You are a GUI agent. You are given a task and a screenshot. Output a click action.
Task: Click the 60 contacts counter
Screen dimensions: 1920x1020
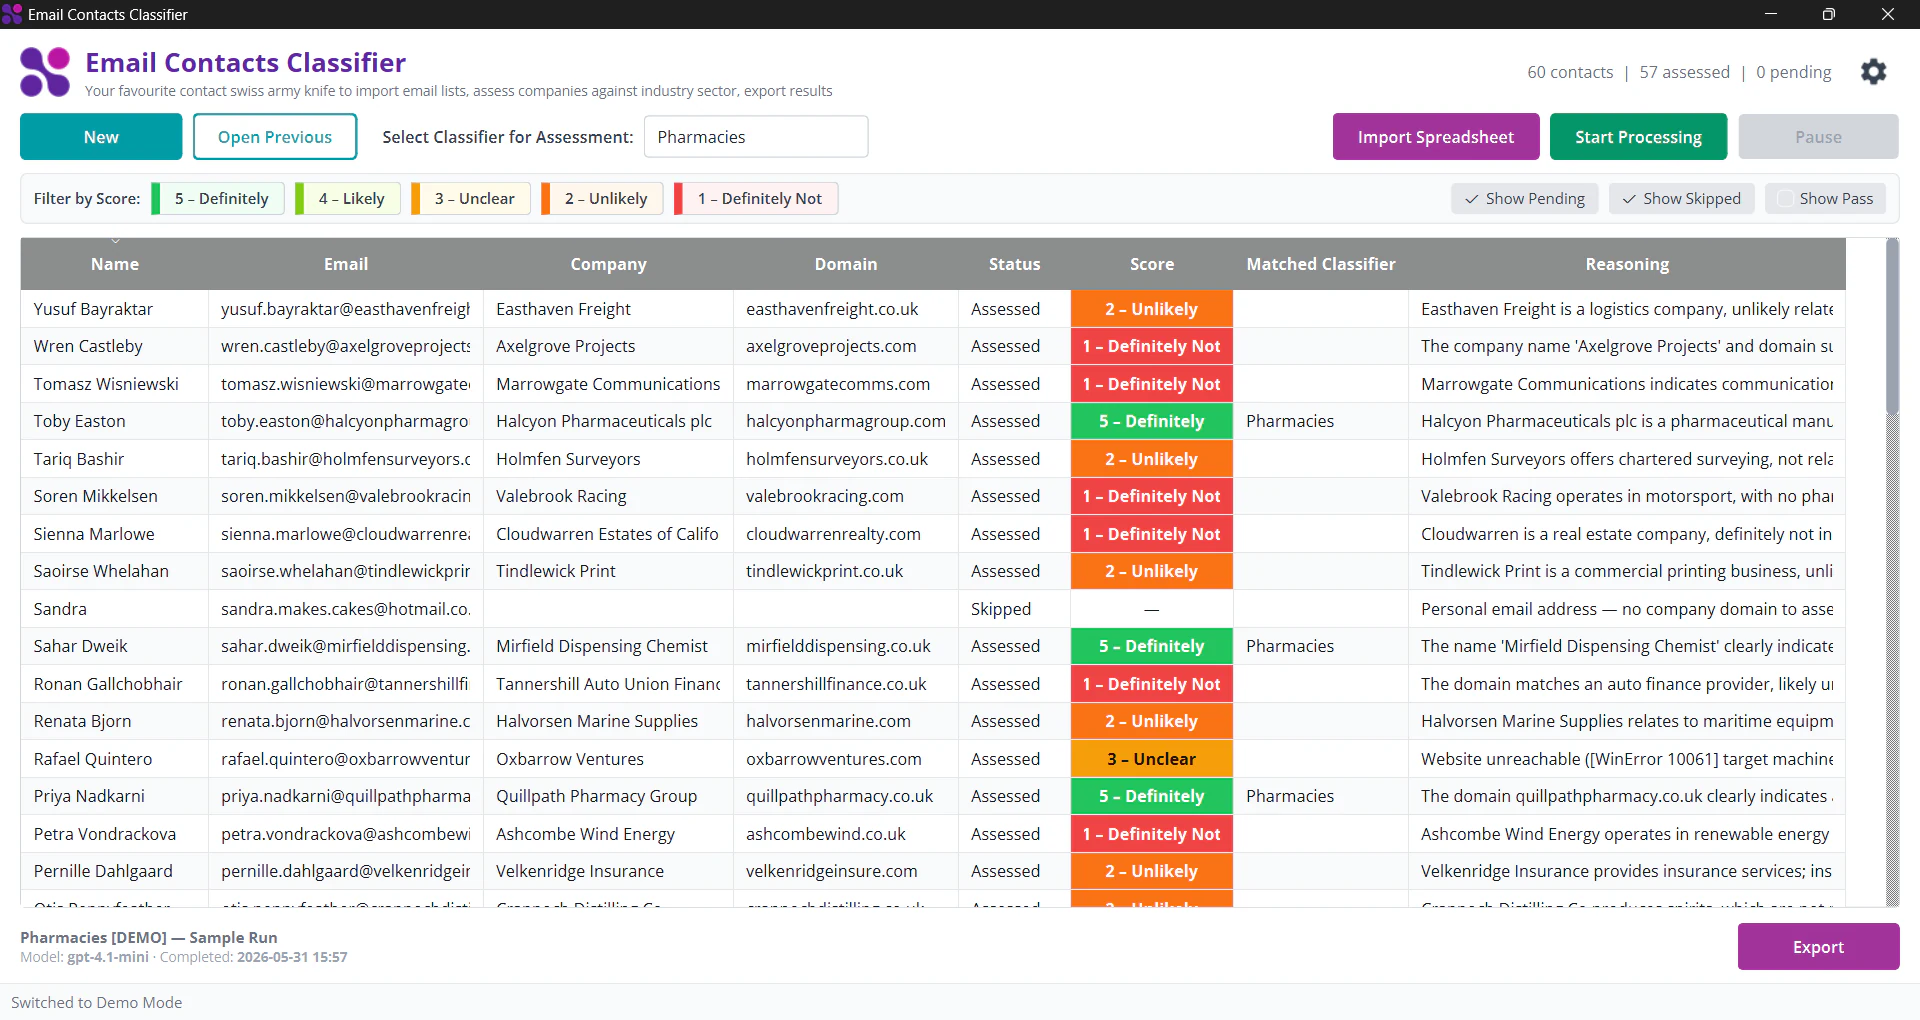click(x=1570, y=72)
